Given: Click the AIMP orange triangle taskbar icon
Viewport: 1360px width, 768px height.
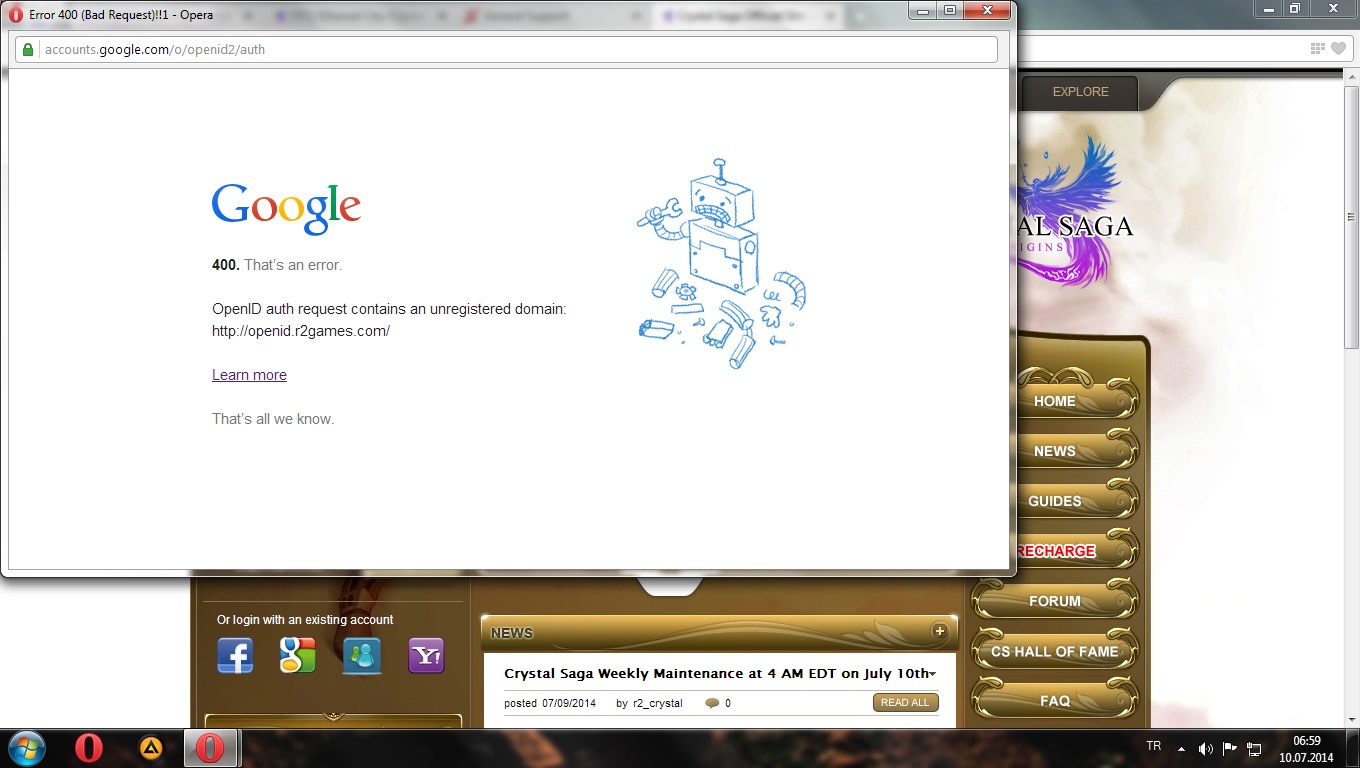Looking at the screenshot, I should (x=151, y=748).
